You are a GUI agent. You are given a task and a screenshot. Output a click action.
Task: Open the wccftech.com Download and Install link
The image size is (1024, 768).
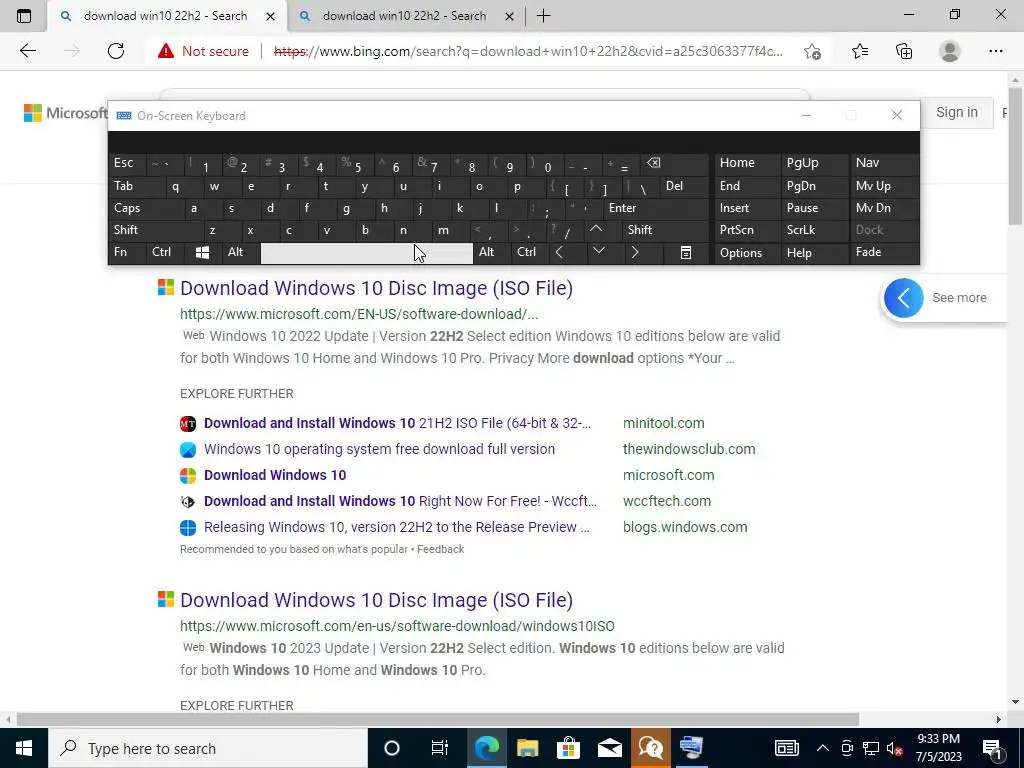[400, 502]
